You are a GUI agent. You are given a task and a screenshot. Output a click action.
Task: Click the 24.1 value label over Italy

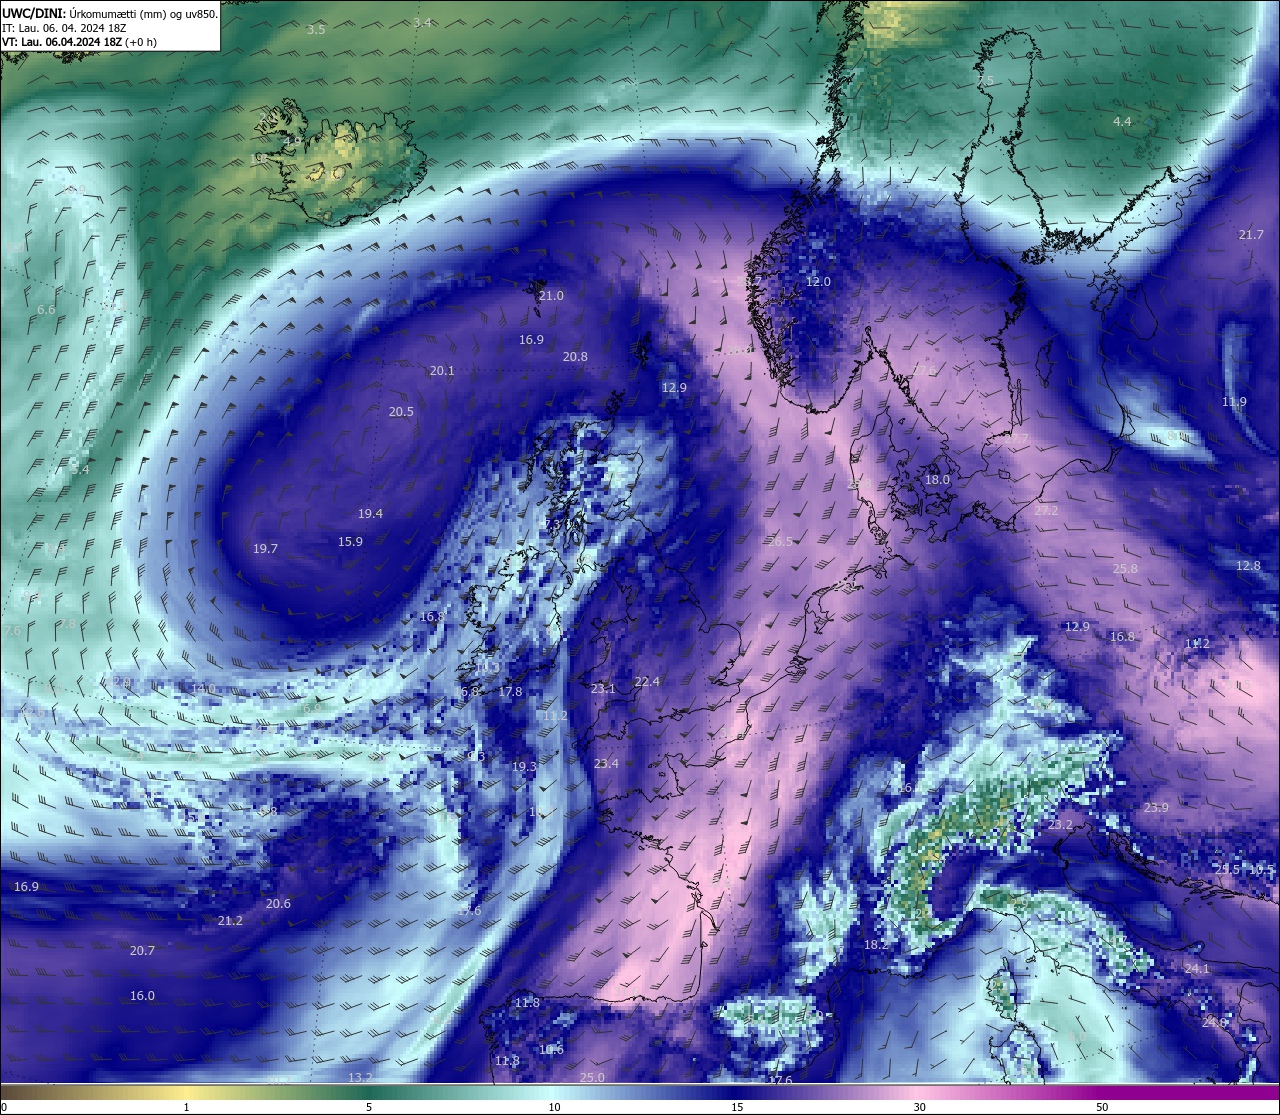pyautogui.click(x=1197, y=970)
